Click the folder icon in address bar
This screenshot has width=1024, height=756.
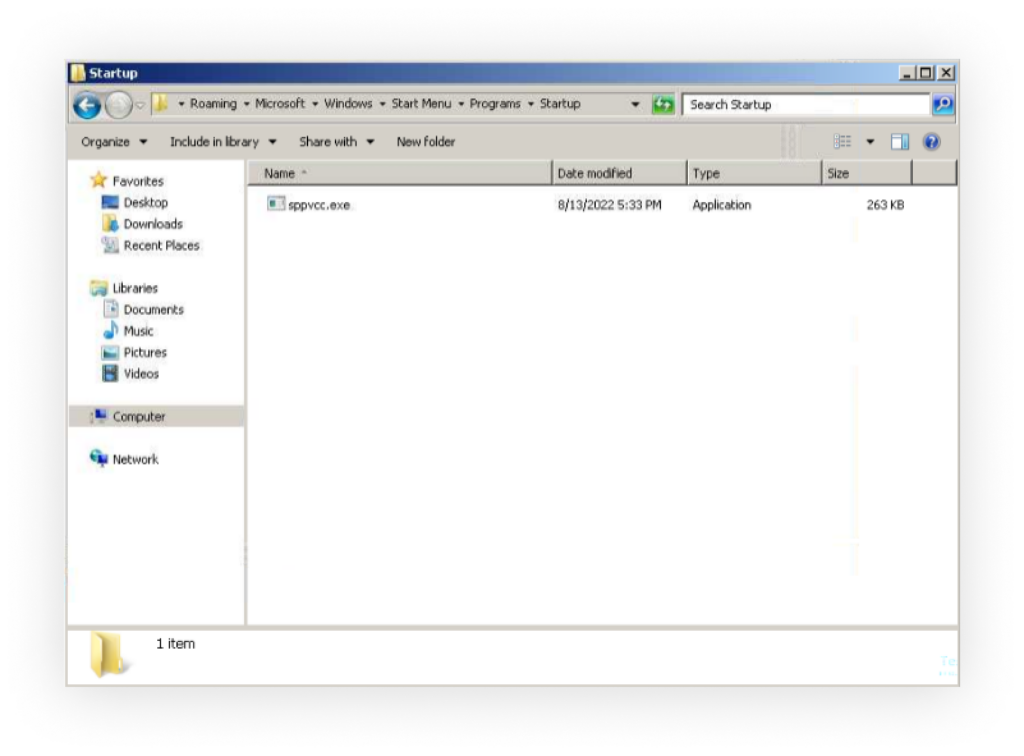[x=160, y=103]
